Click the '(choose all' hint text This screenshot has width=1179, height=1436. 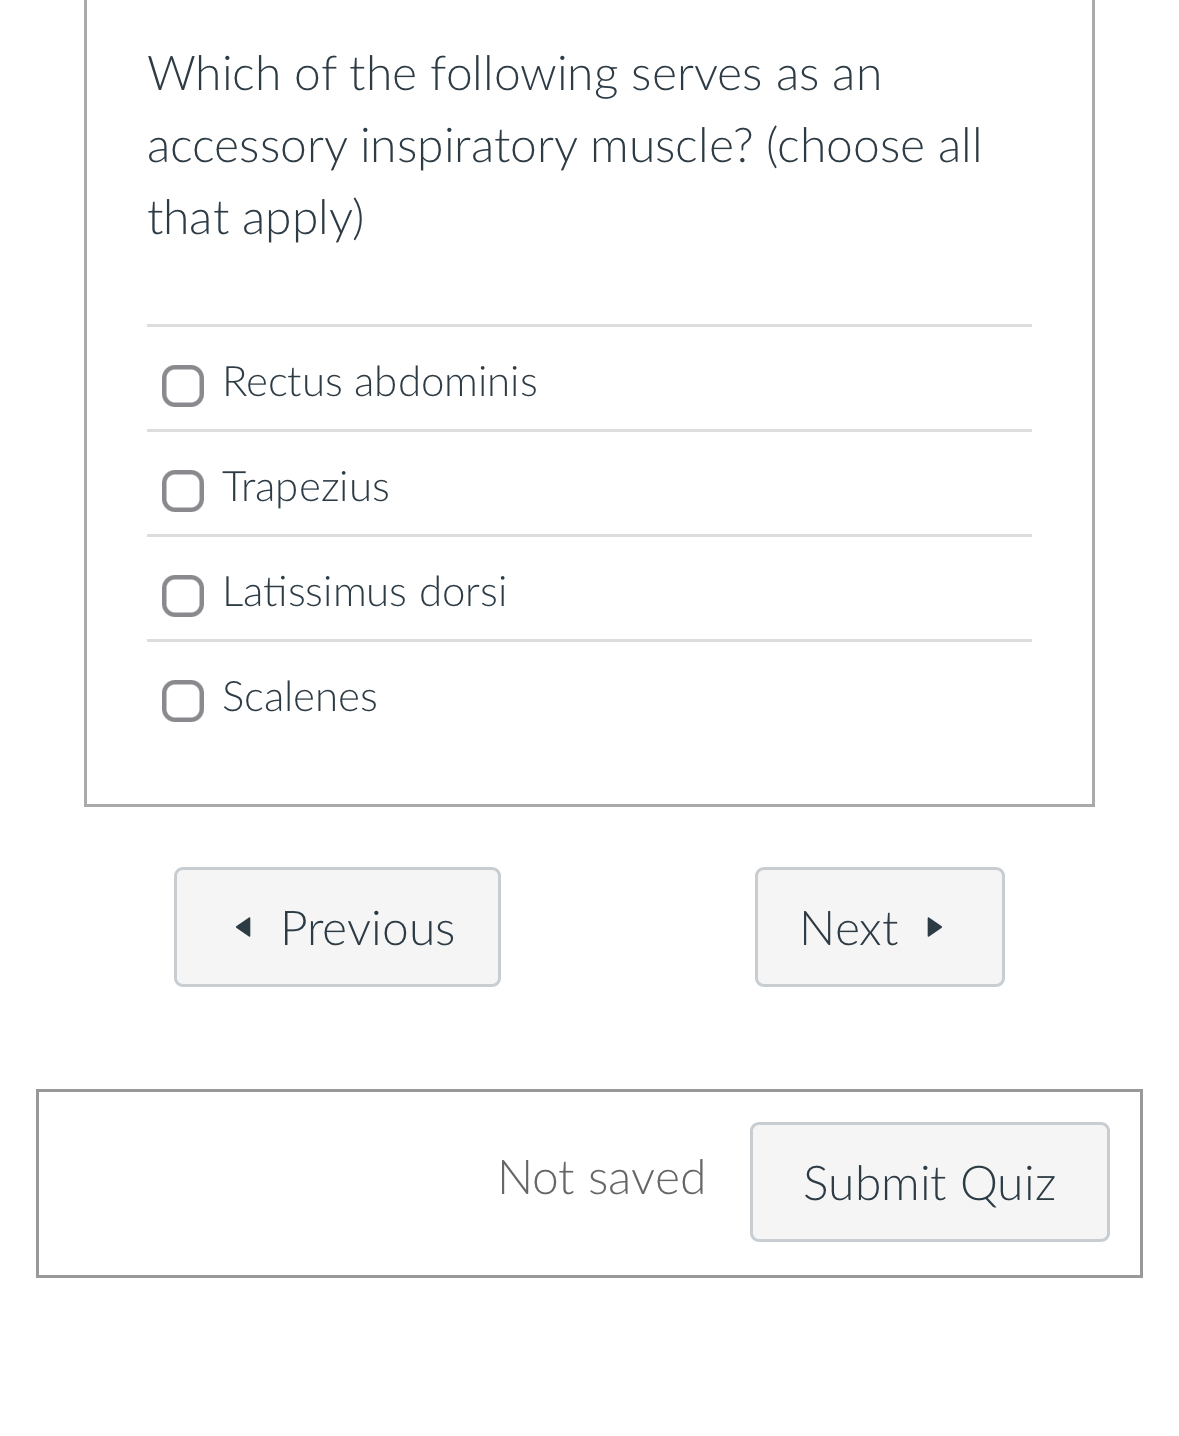[873, 146]
